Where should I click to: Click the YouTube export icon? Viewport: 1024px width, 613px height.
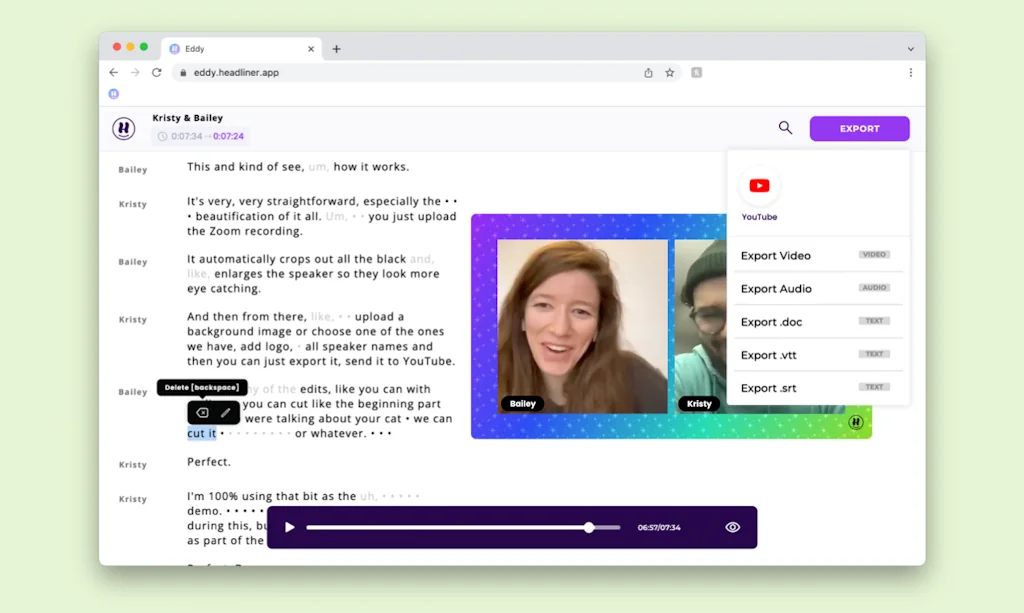[759, 186]
